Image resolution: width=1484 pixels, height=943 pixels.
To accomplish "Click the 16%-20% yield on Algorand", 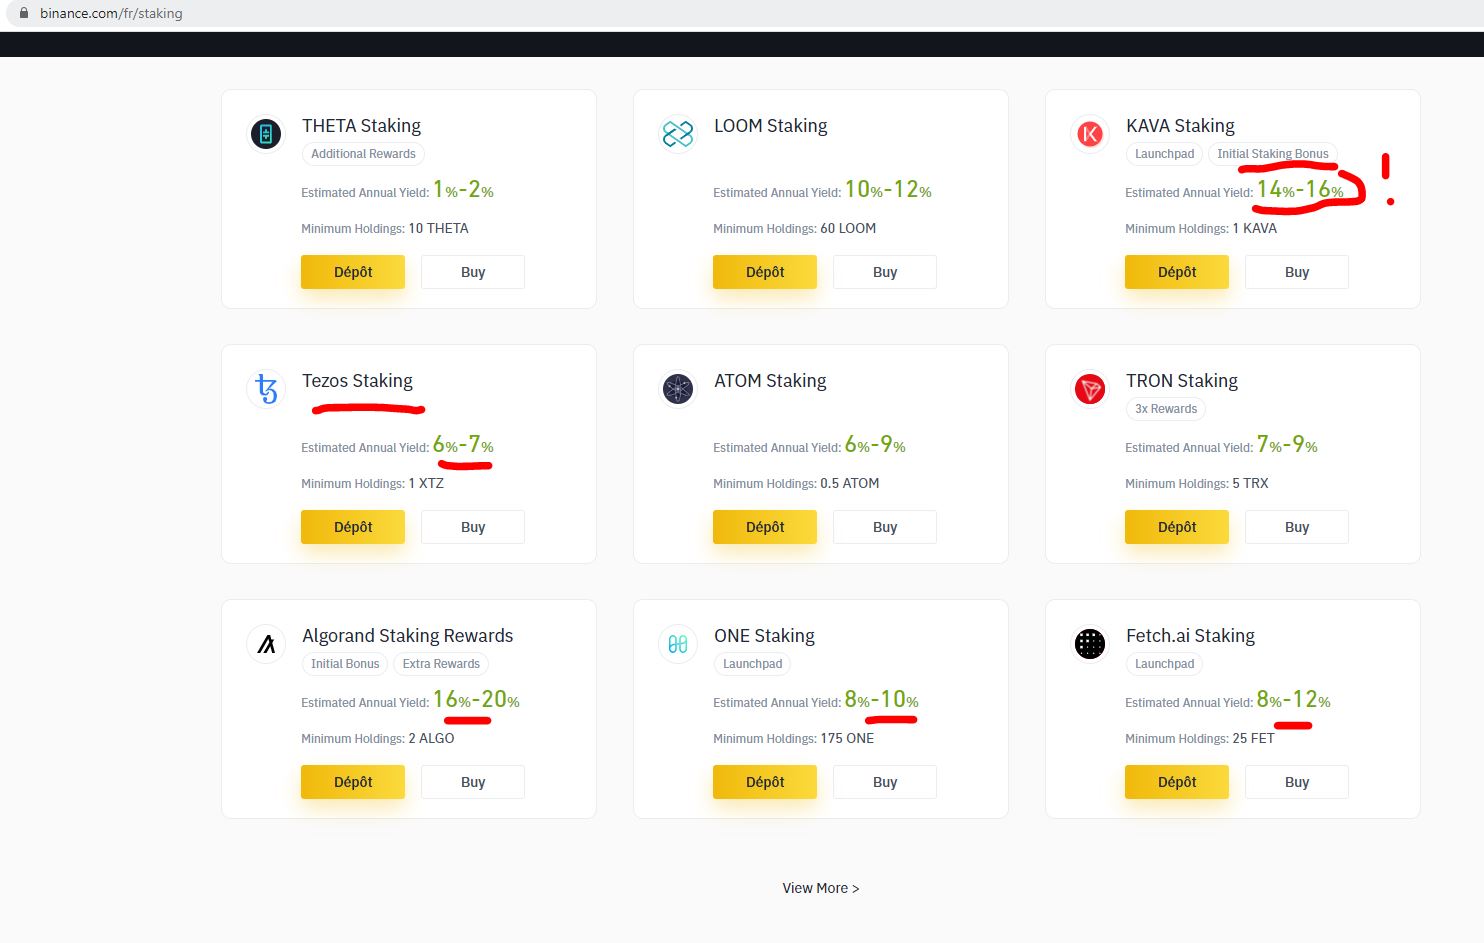I will (x=476, y=700).
